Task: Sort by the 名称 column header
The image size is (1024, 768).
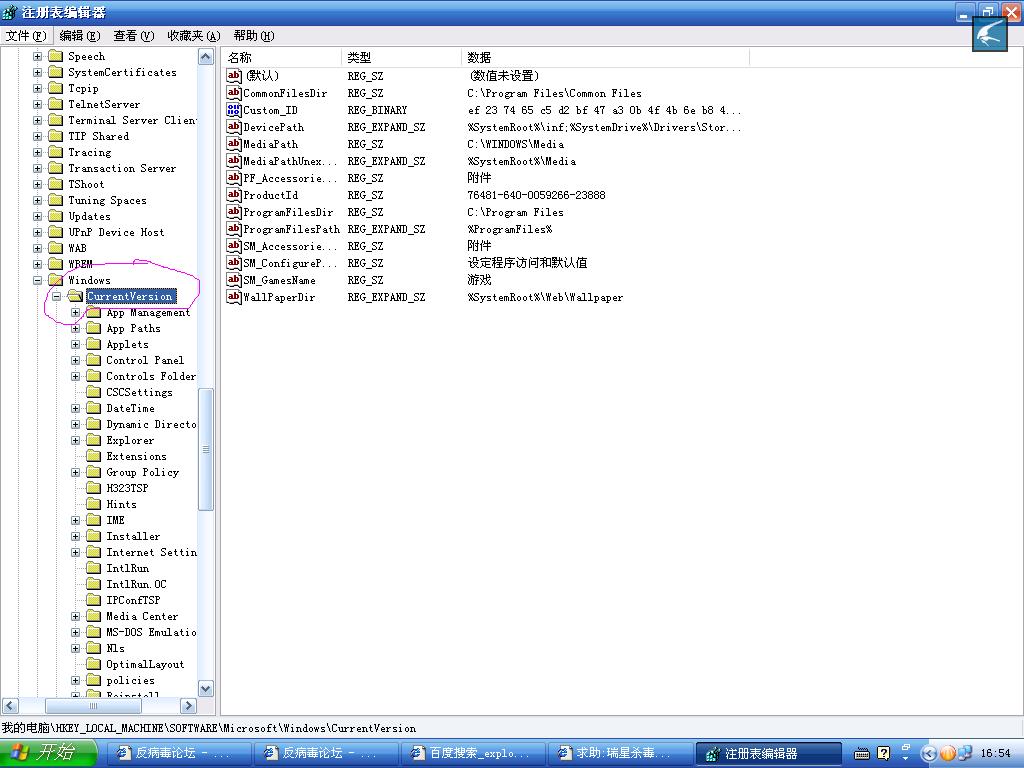Action: click(x=281, y=57)
